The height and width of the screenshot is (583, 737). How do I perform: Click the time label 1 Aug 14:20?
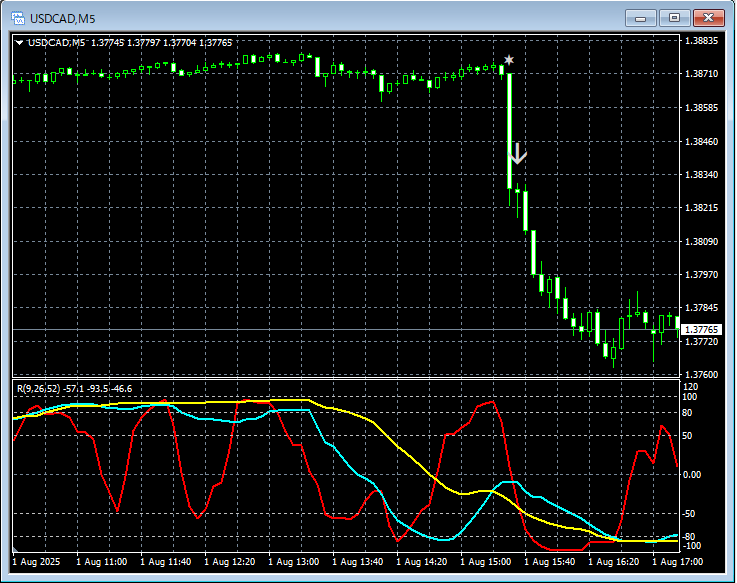click(x=422, y=562)
